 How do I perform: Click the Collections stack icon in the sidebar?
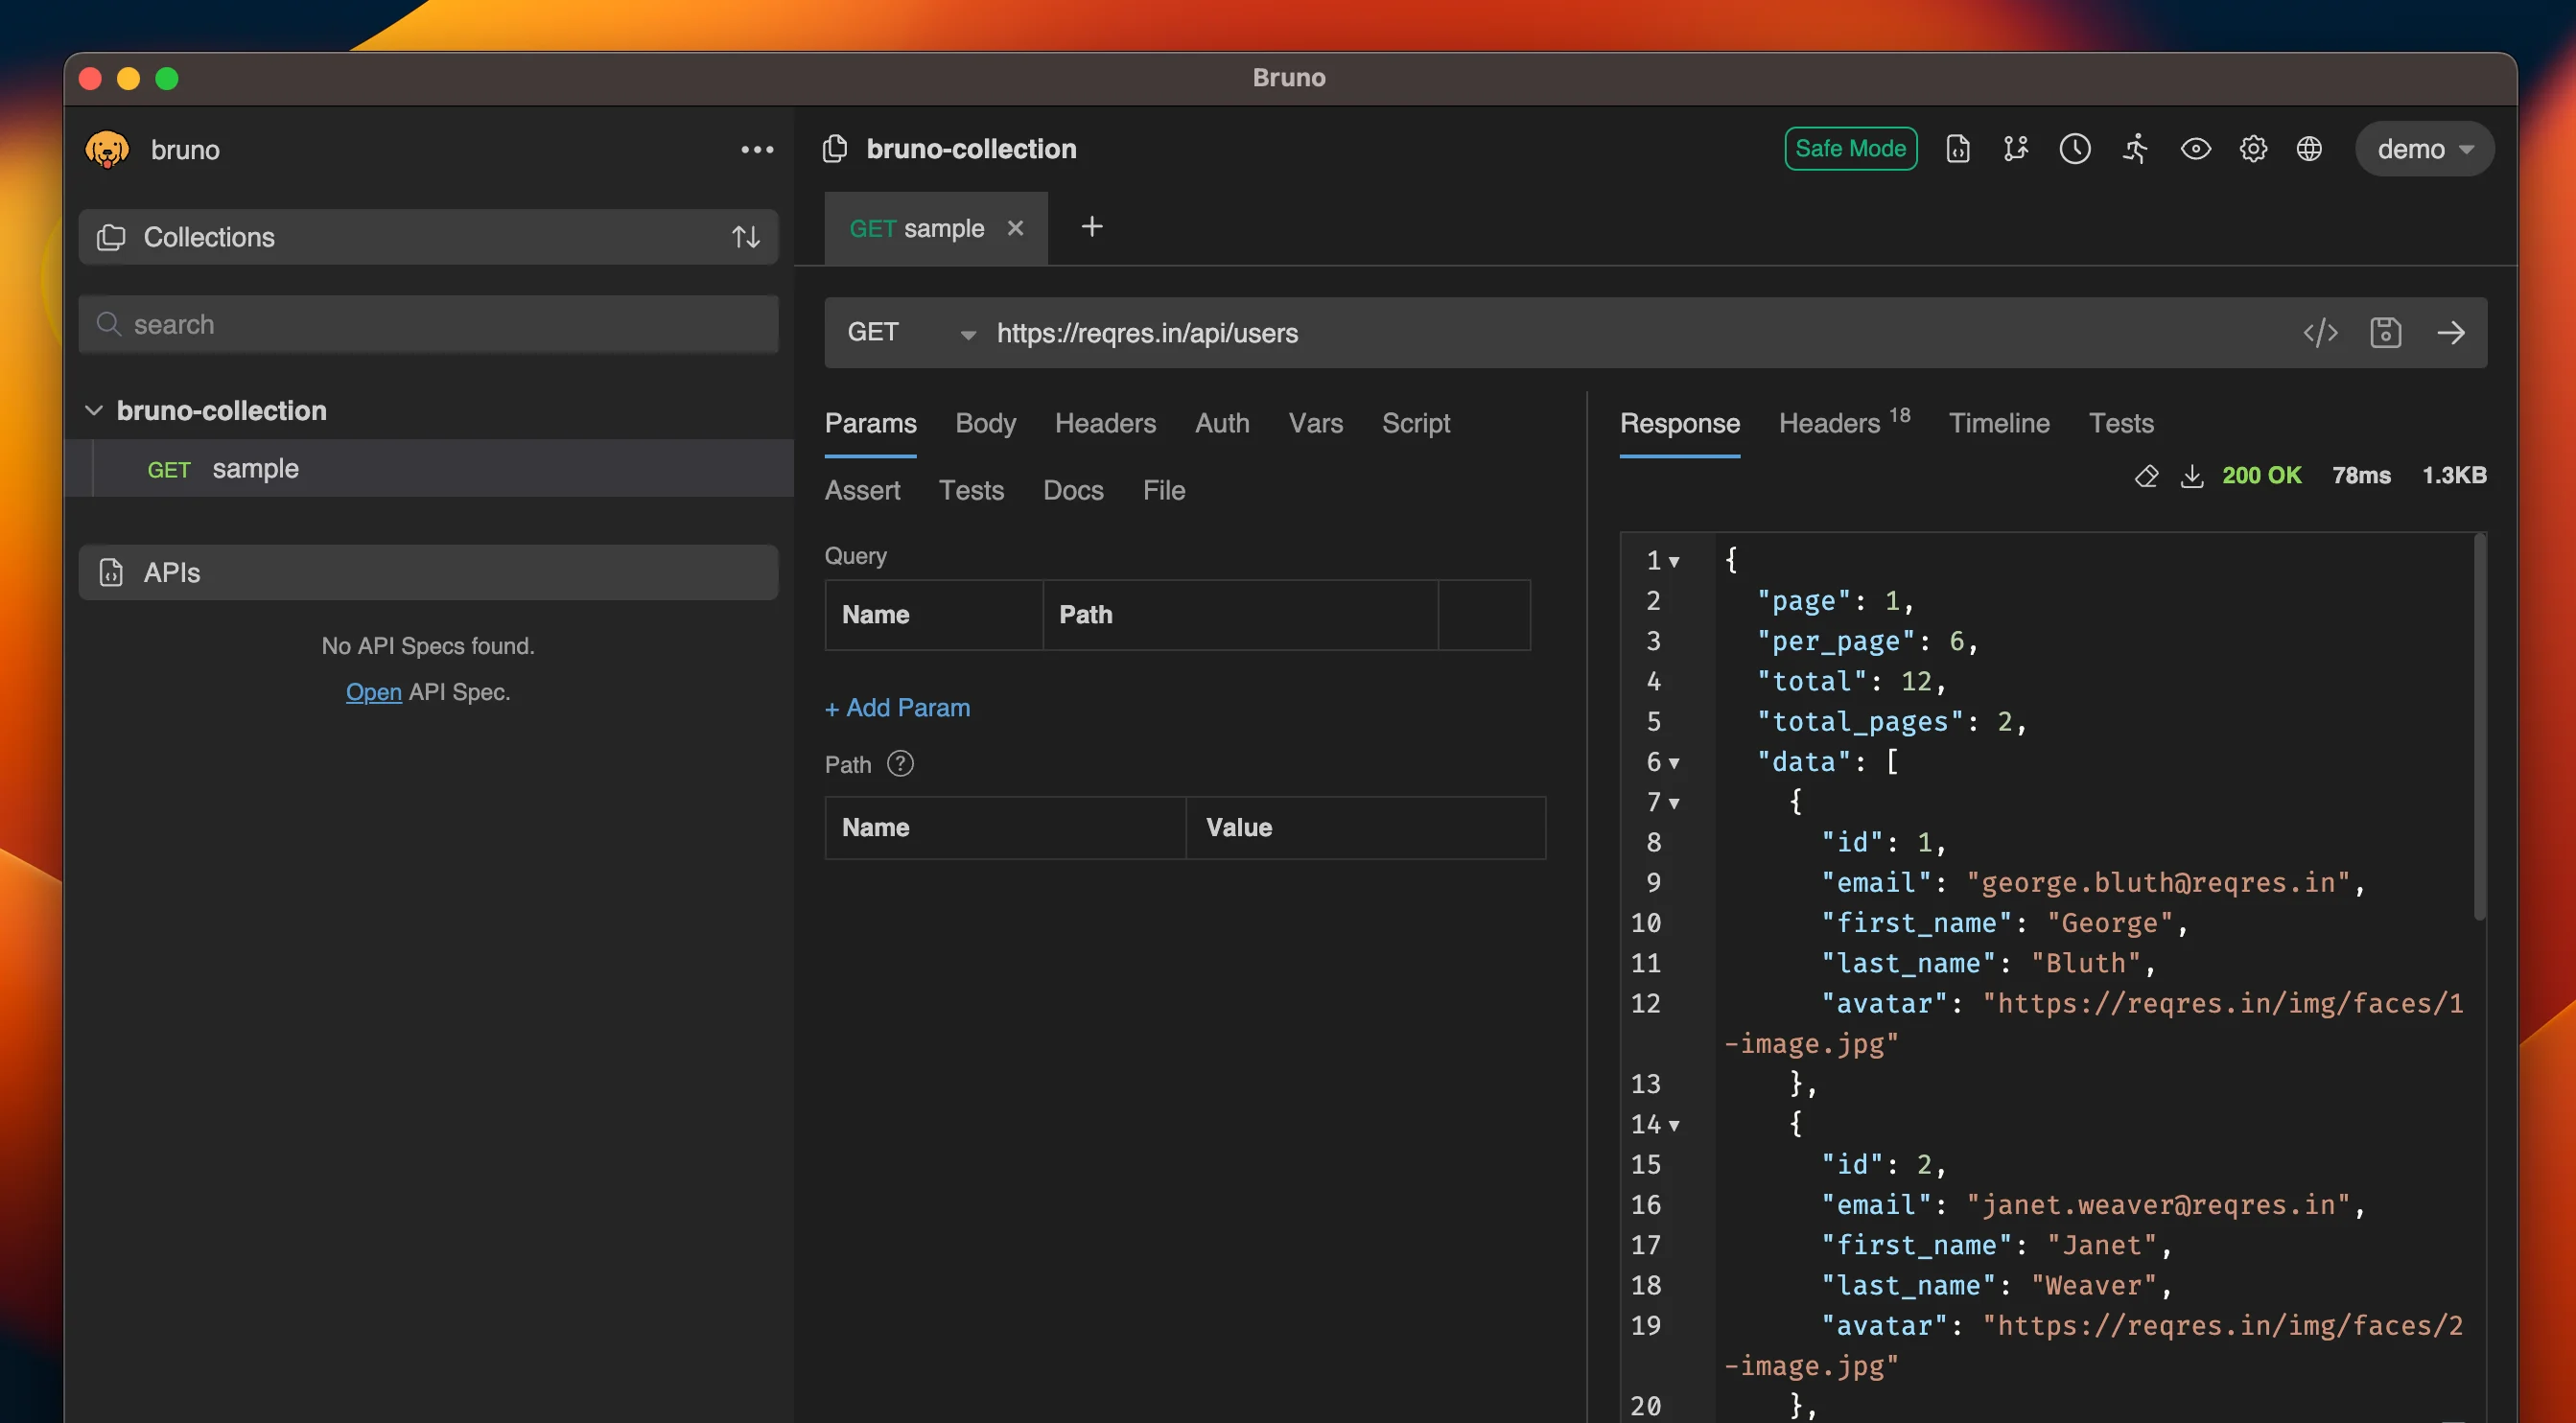(x=111, y=237)
